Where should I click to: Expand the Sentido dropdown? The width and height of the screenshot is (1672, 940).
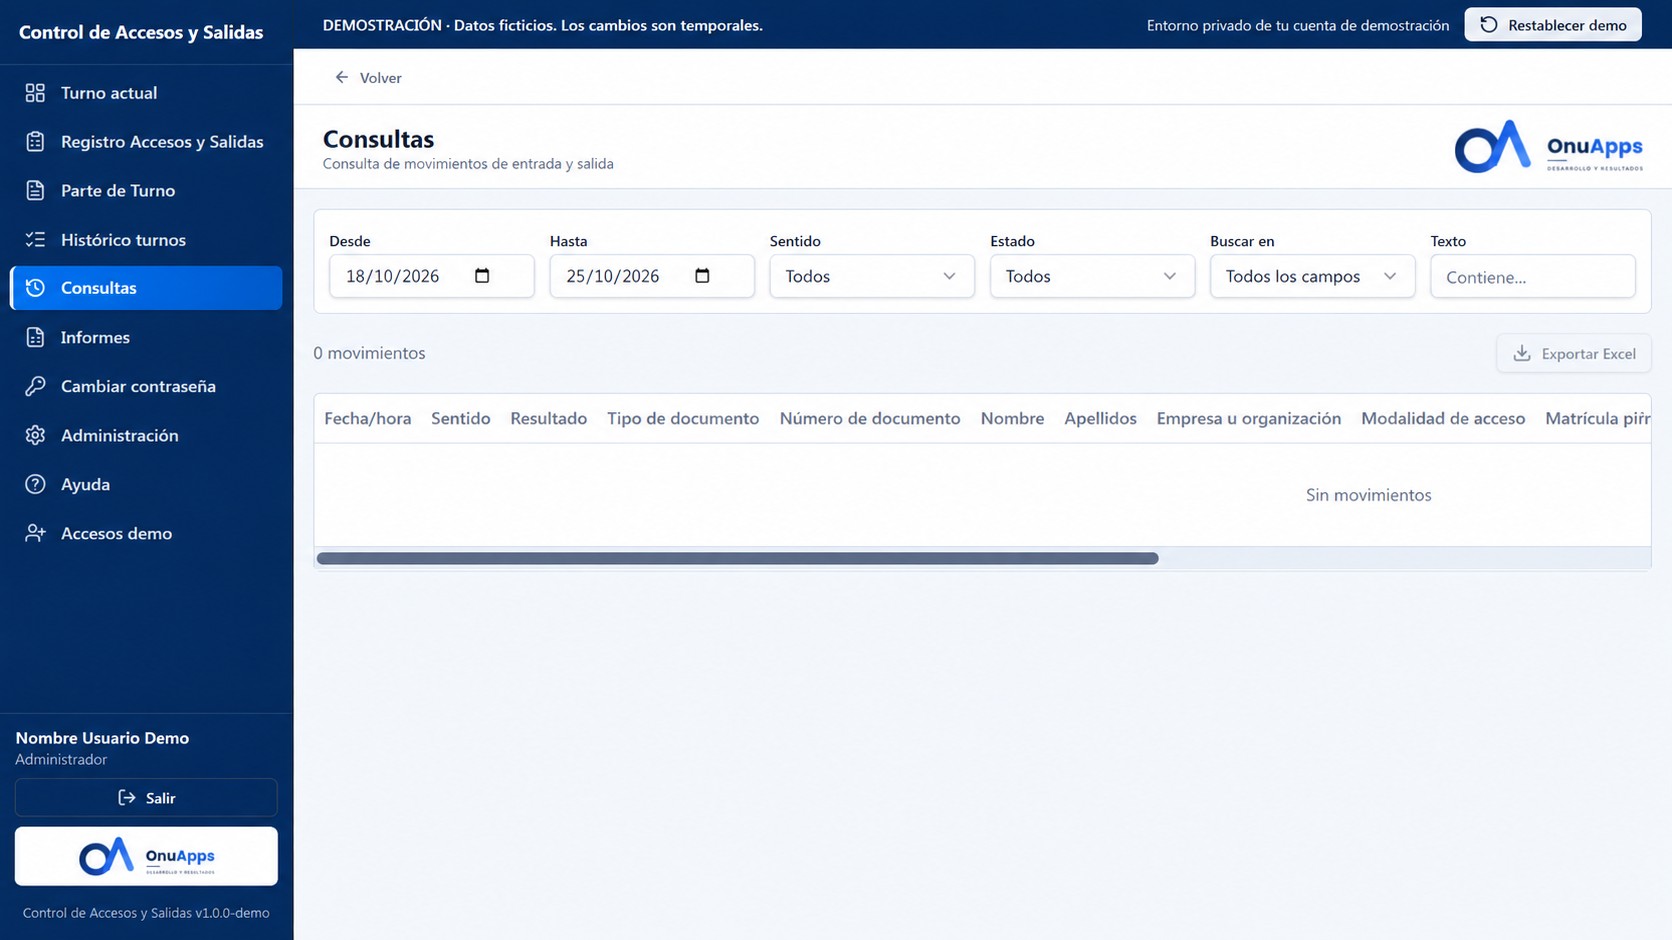872,276
